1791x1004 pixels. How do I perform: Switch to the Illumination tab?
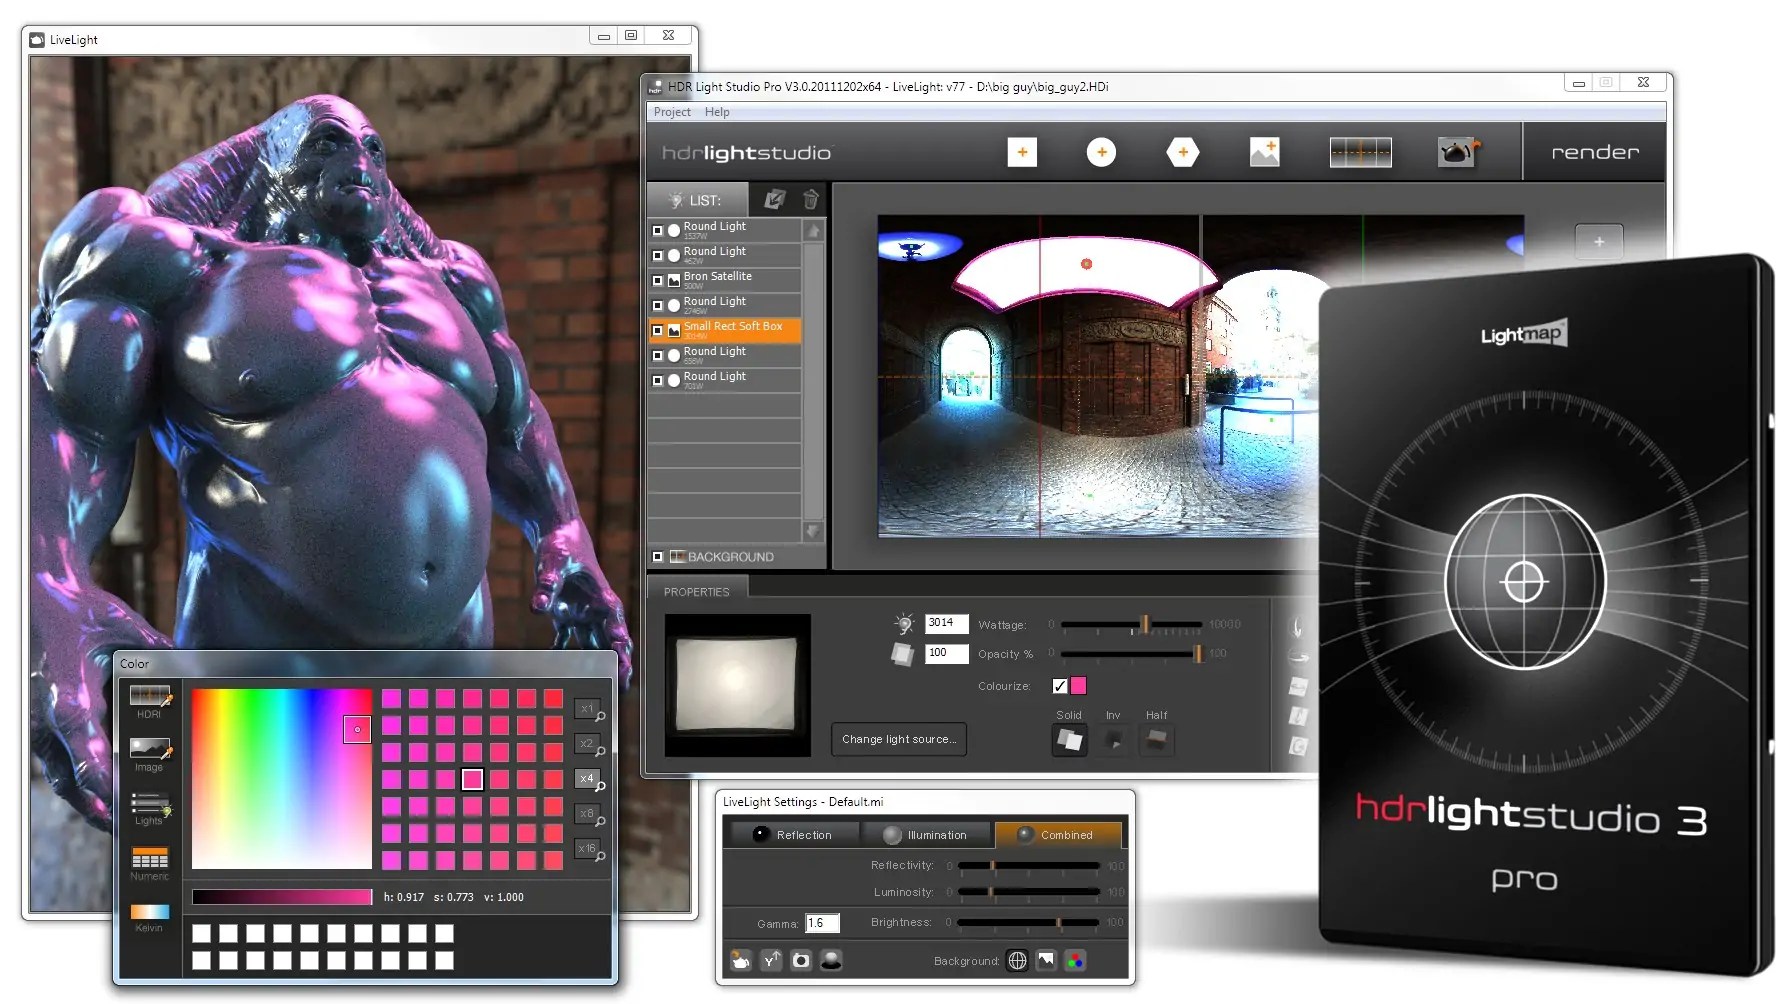(926, 835)
